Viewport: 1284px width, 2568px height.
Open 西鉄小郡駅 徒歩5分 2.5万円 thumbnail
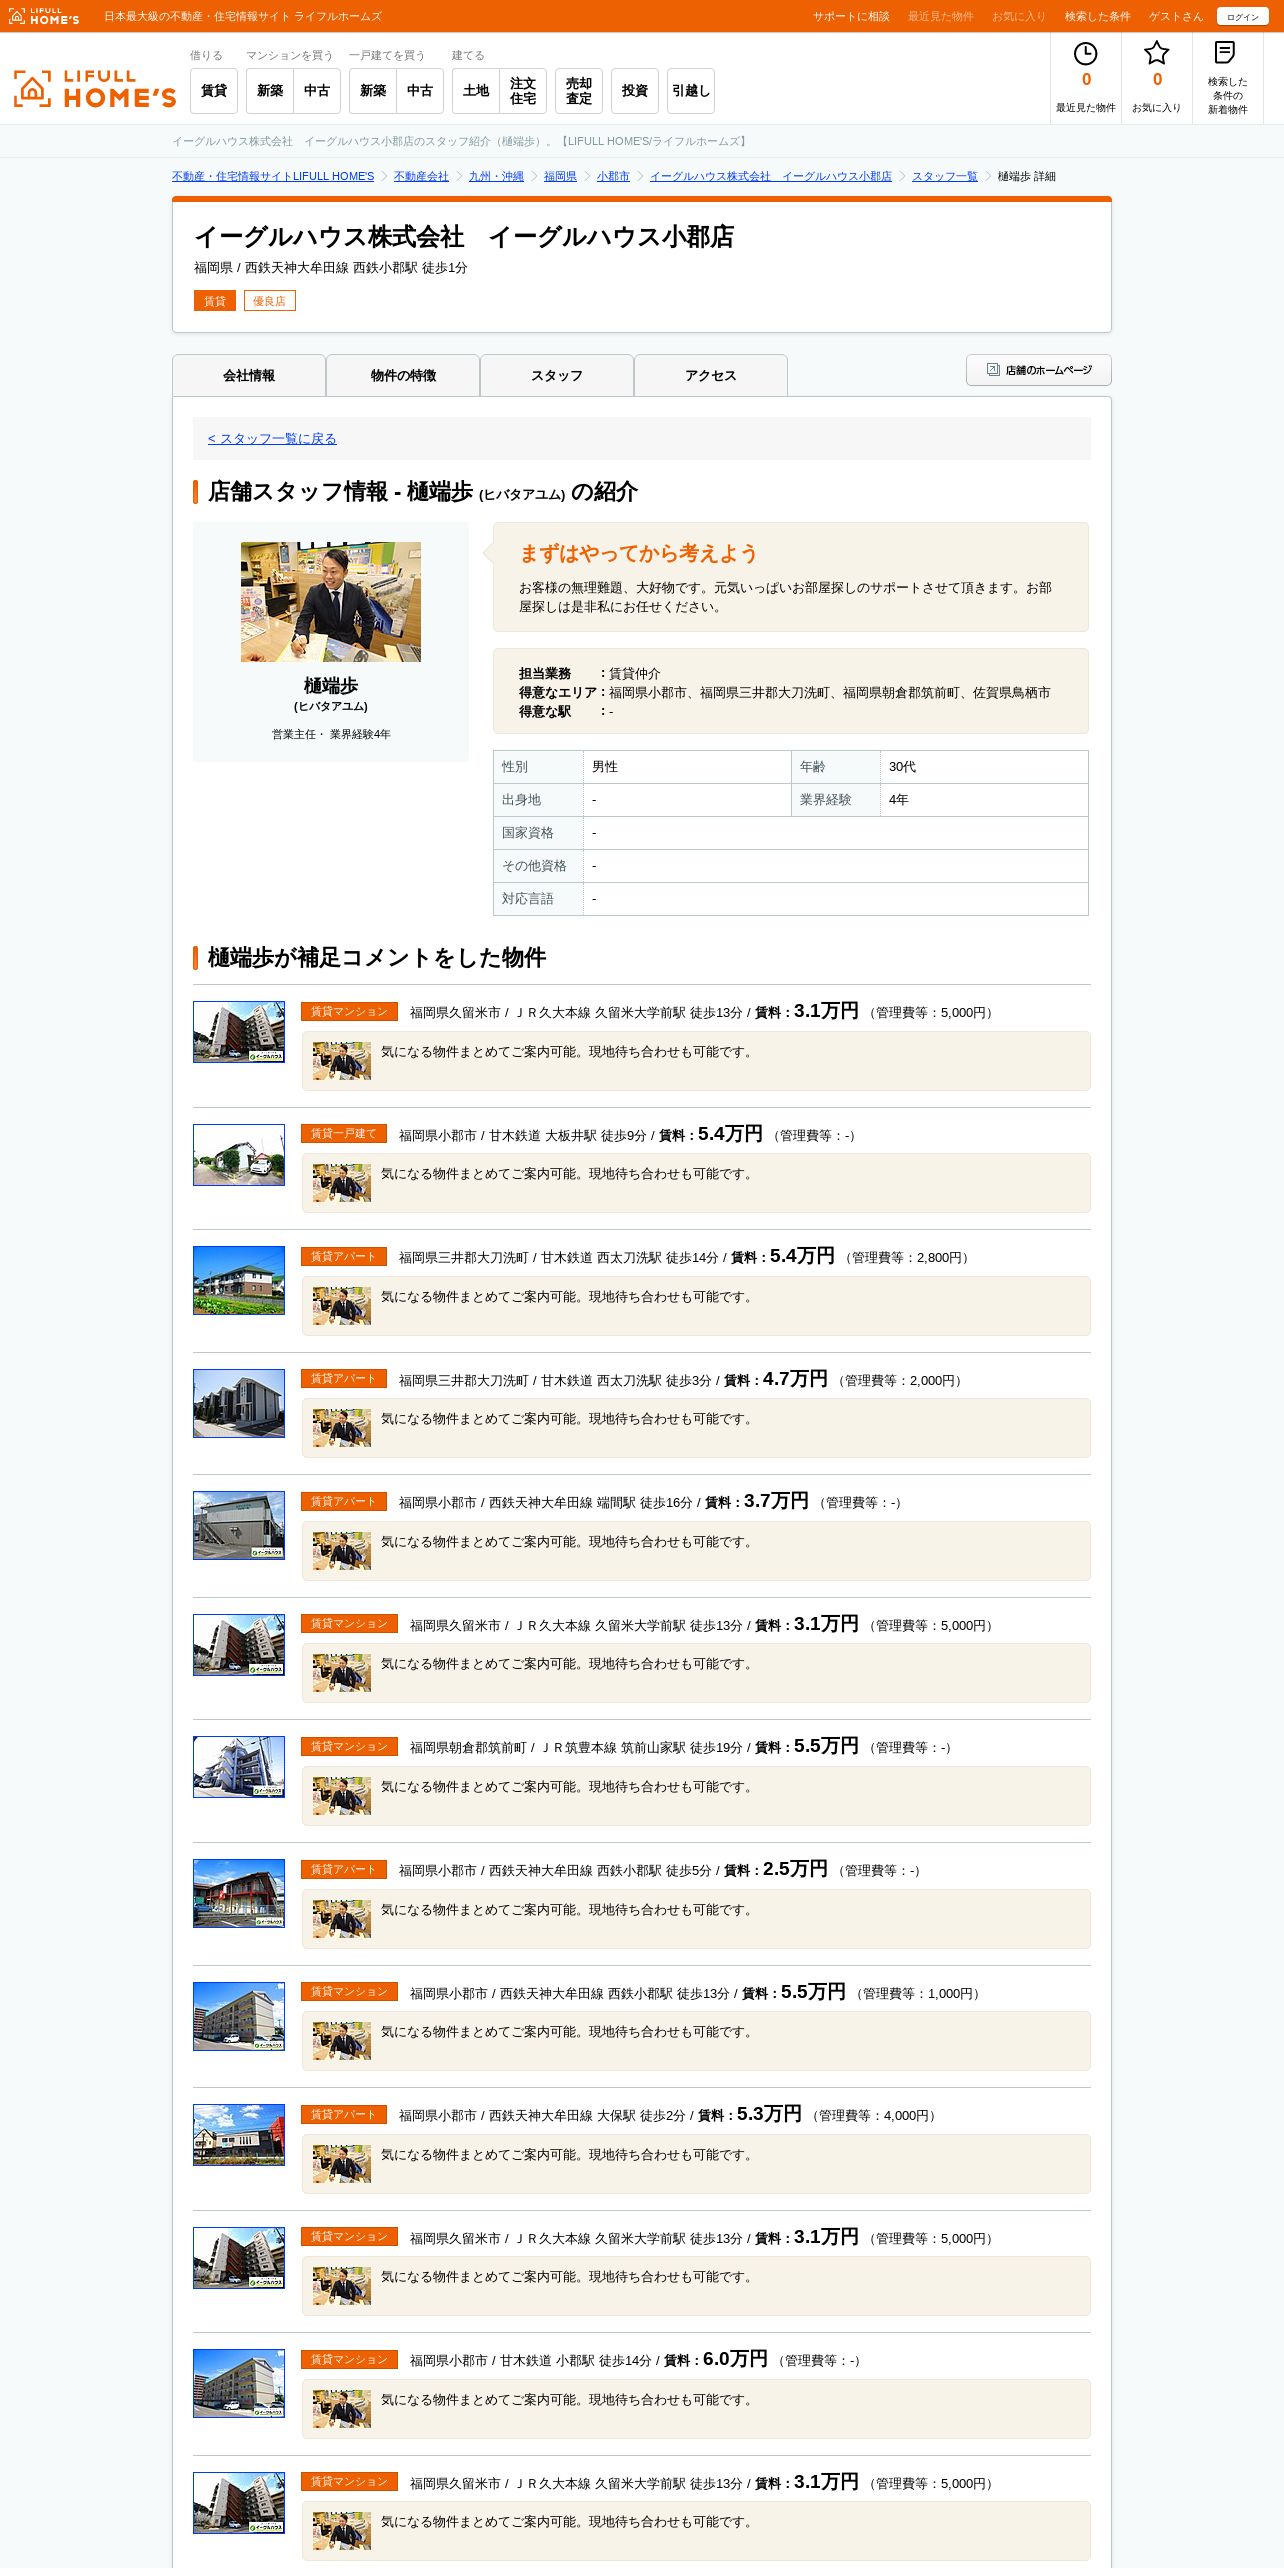click(x=239, y=1893)
